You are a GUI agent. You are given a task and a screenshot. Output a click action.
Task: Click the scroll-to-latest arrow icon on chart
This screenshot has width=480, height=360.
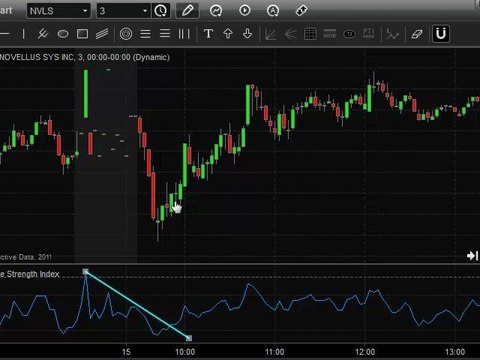click(x=473, y=256)
